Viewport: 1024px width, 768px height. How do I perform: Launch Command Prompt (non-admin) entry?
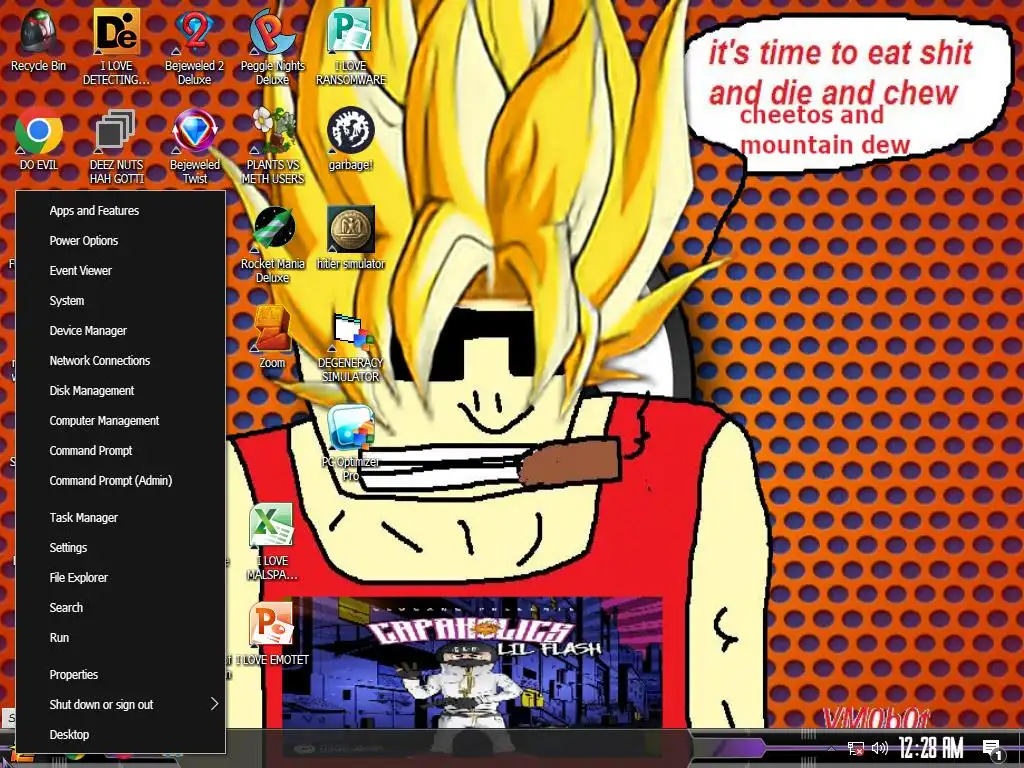(121, 451)
